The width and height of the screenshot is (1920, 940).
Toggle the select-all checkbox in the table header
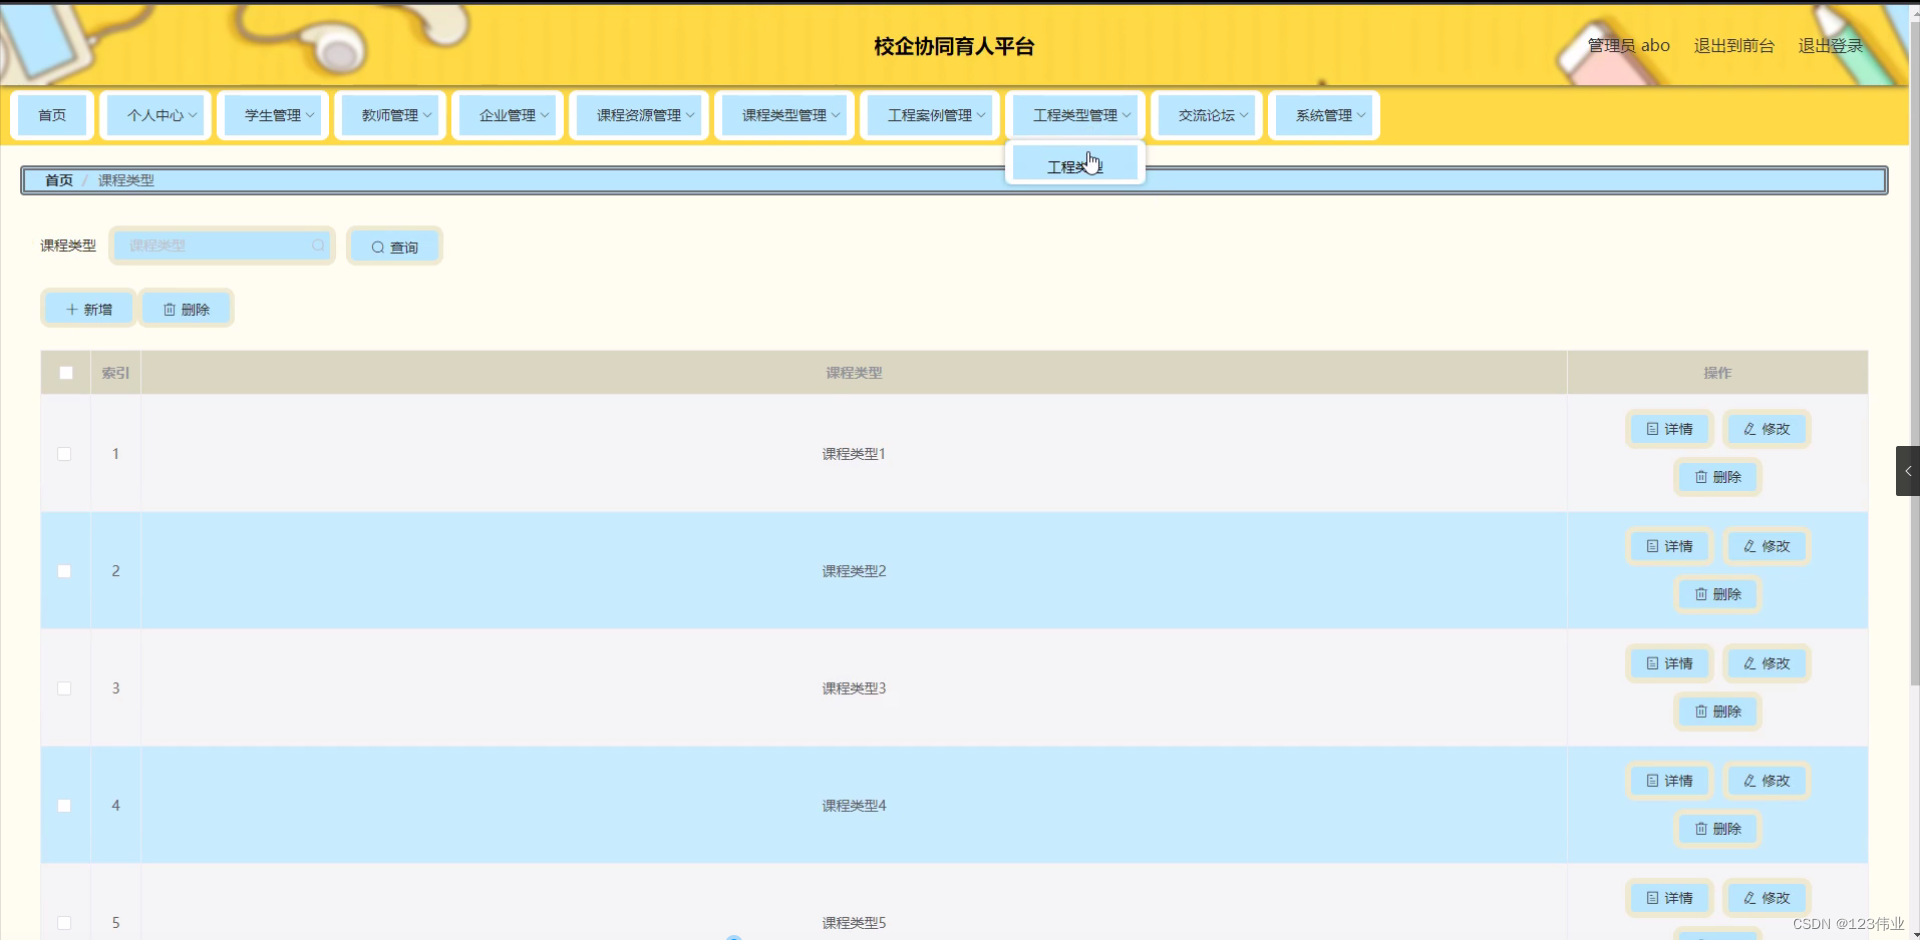pyautogui.click(x=65, y=372)
